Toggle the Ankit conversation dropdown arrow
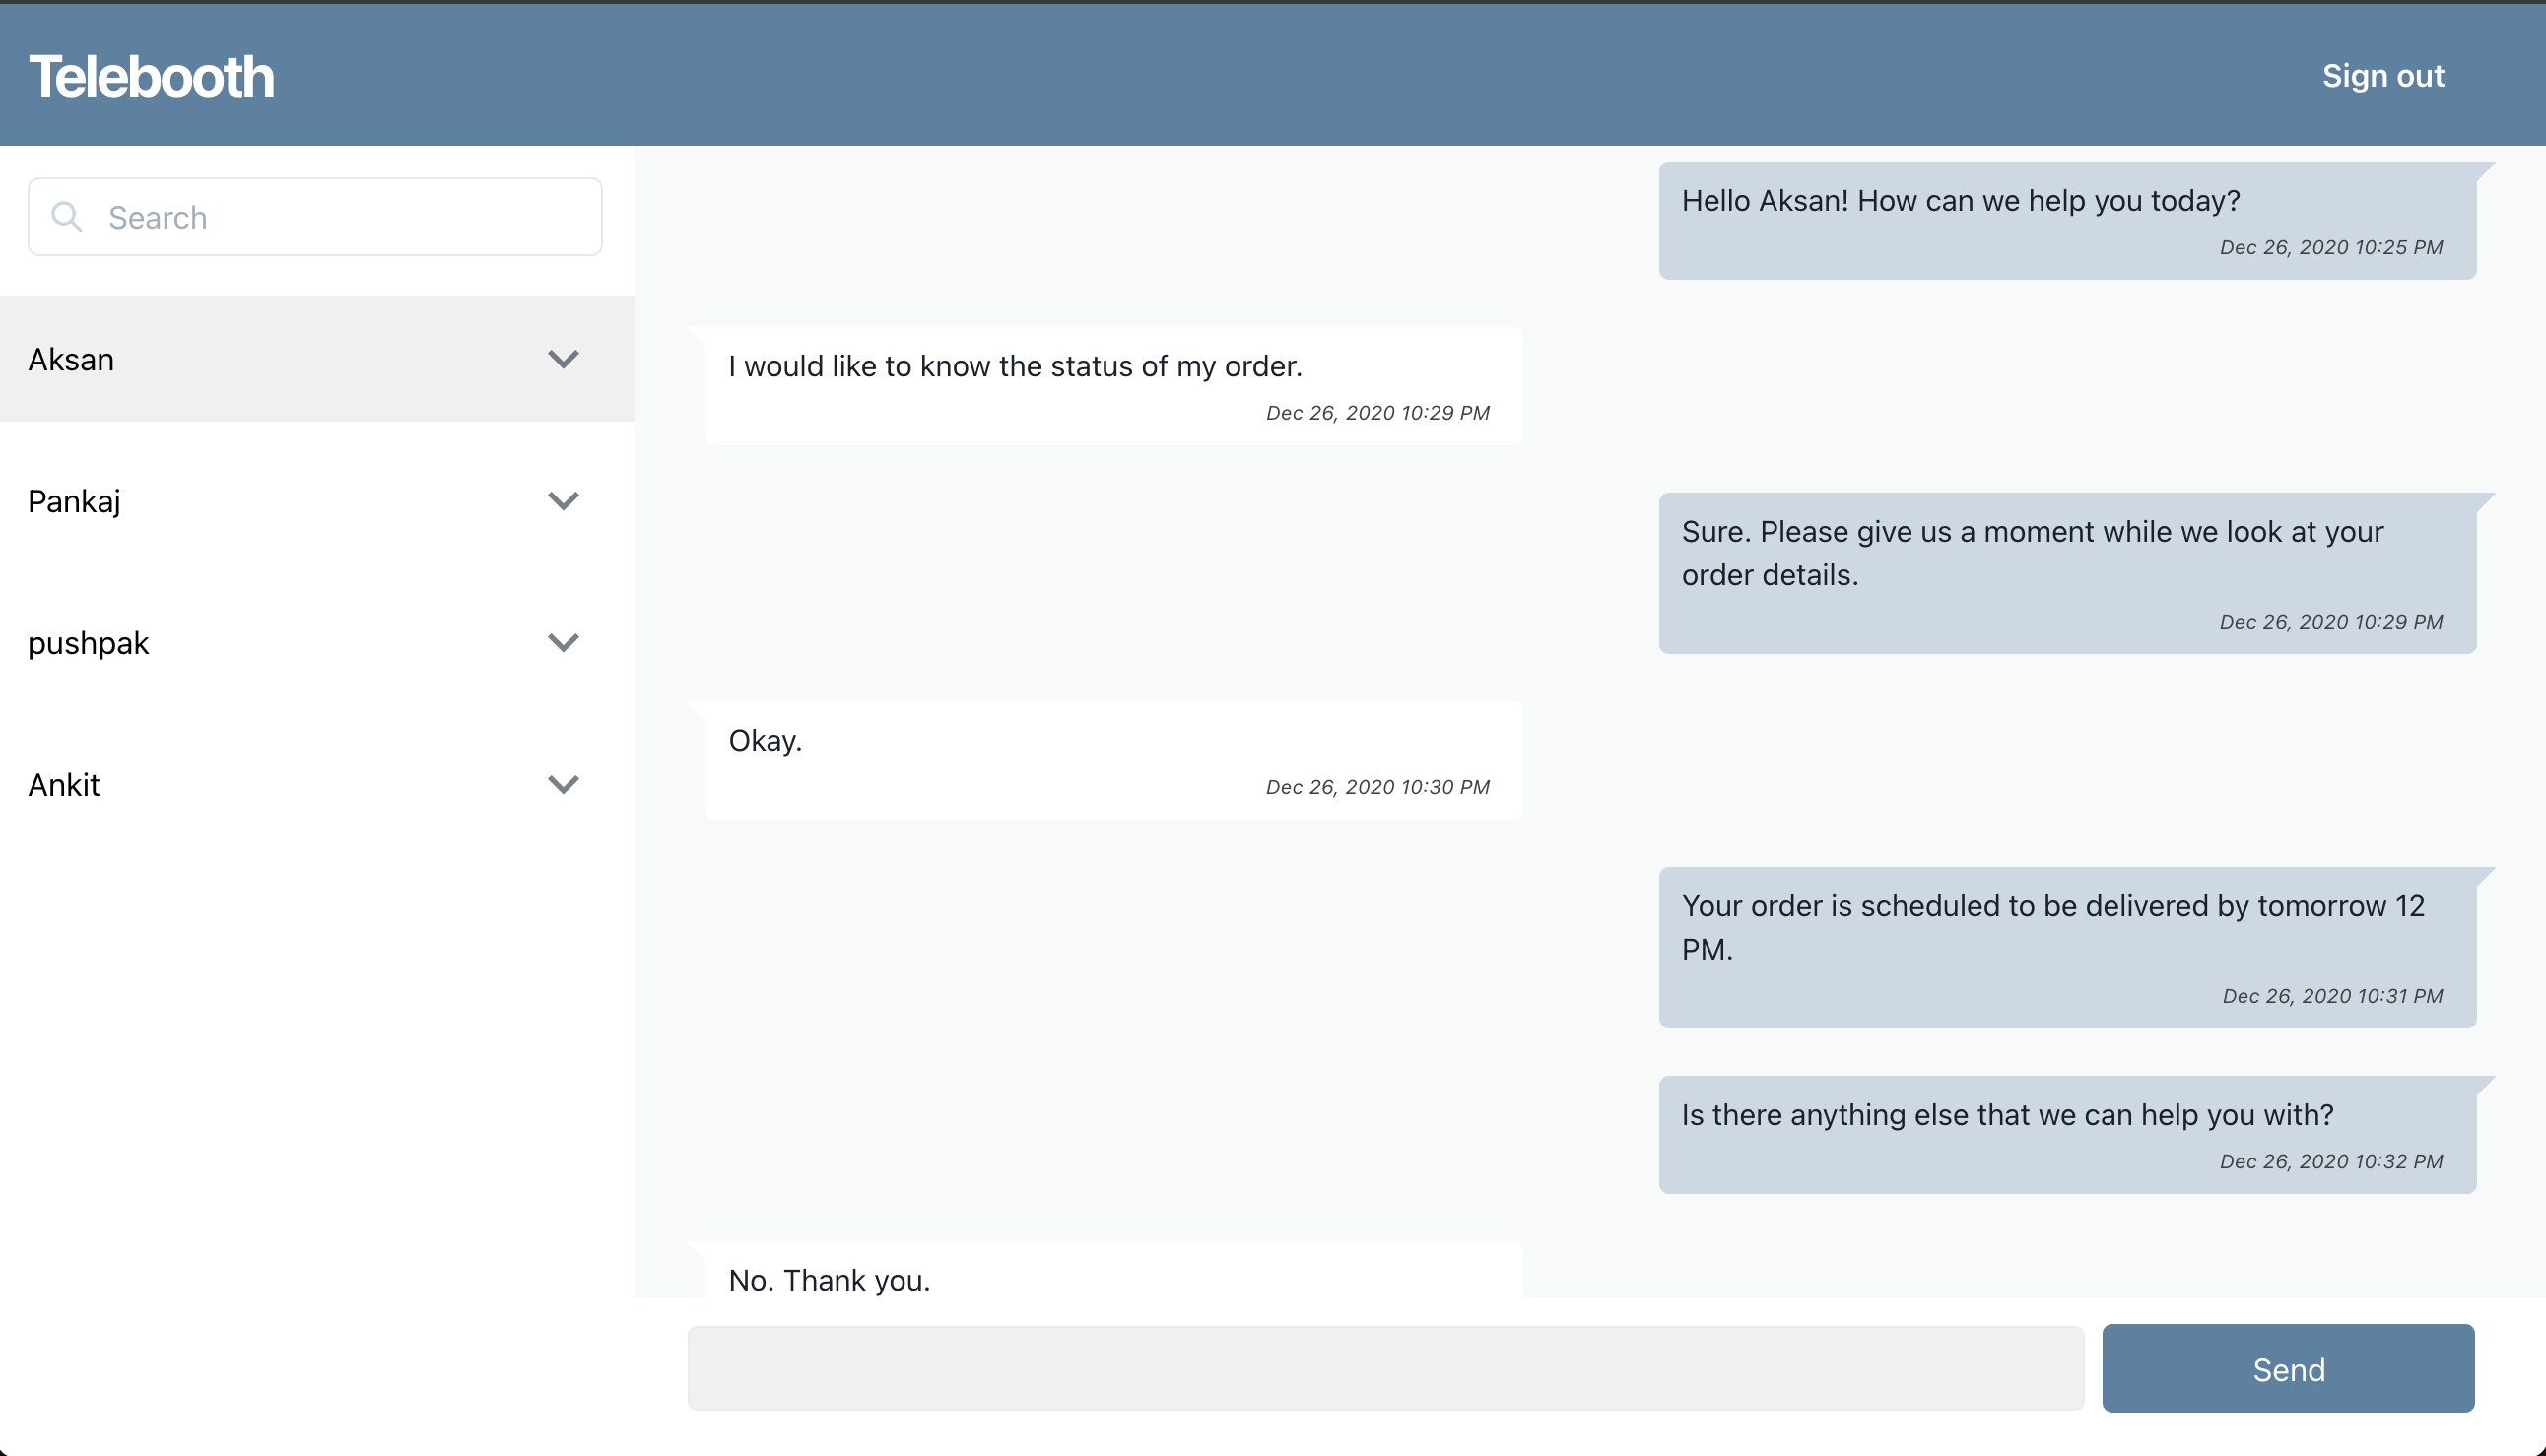Viewport: 2546px width, 1456px height. [563, 783]
